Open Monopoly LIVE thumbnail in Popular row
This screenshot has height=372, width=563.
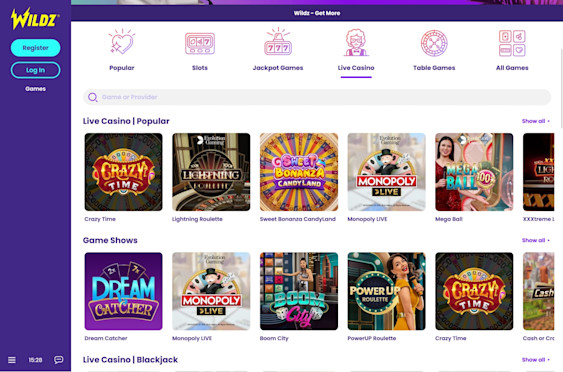pyautogui.click(x=386, y=172)
